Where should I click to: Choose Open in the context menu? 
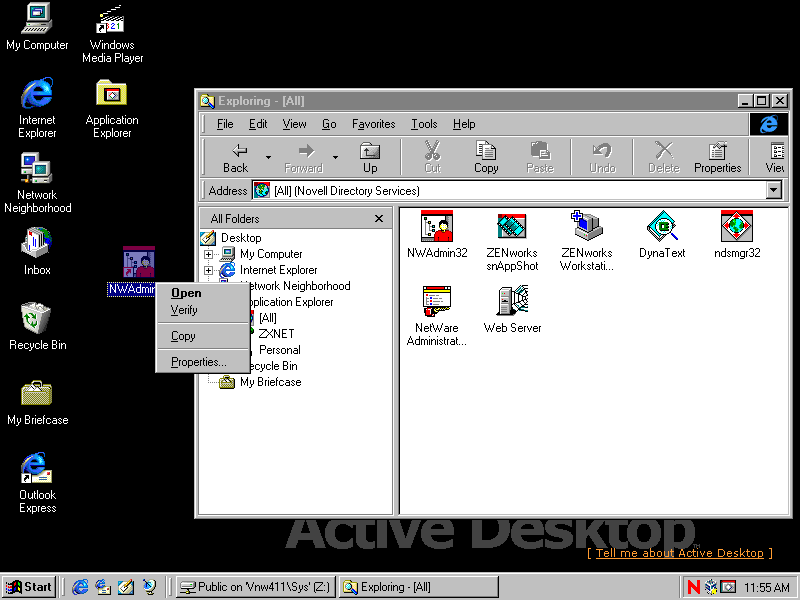[203, 293]
